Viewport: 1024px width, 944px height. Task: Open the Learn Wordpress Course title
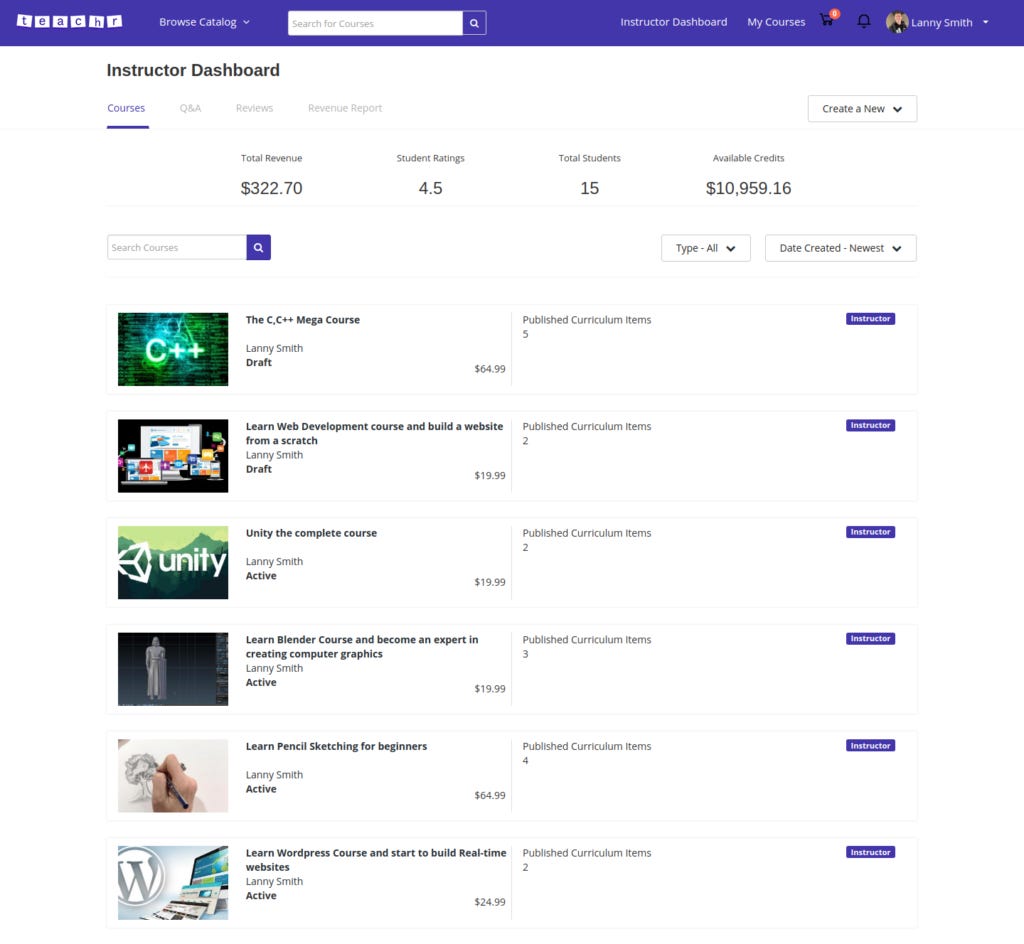coord(376,860)
